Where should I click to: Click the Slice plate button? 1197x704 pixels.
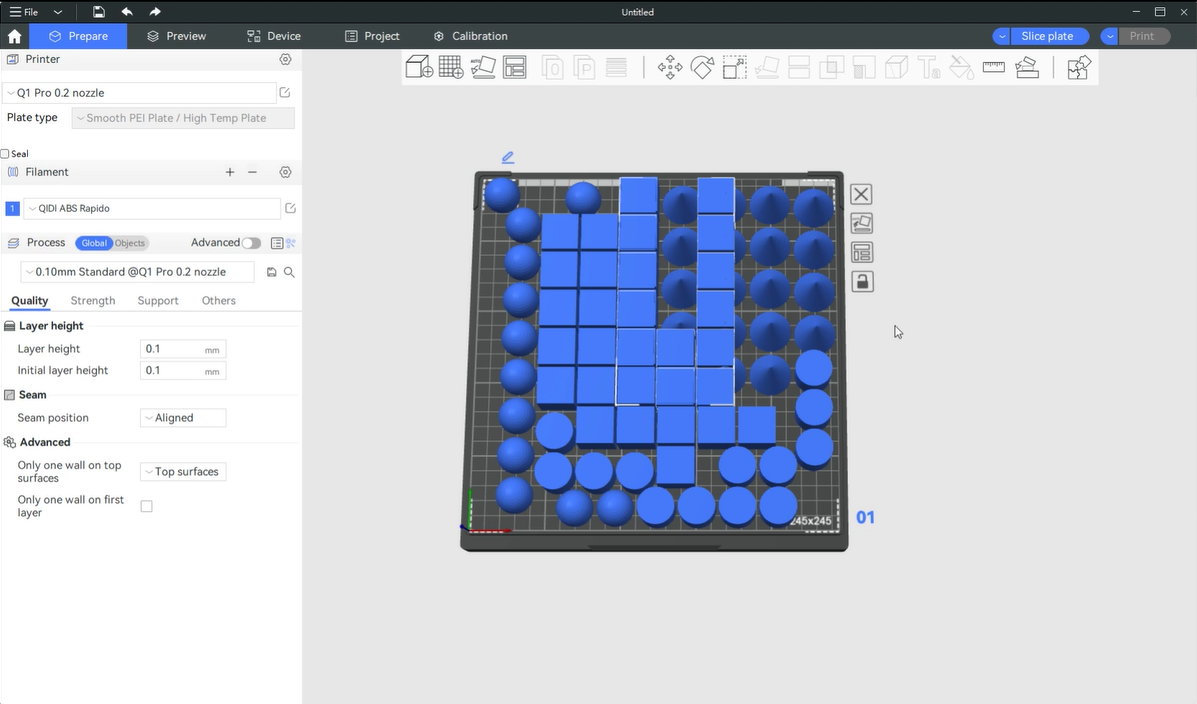click(1047, 36)
